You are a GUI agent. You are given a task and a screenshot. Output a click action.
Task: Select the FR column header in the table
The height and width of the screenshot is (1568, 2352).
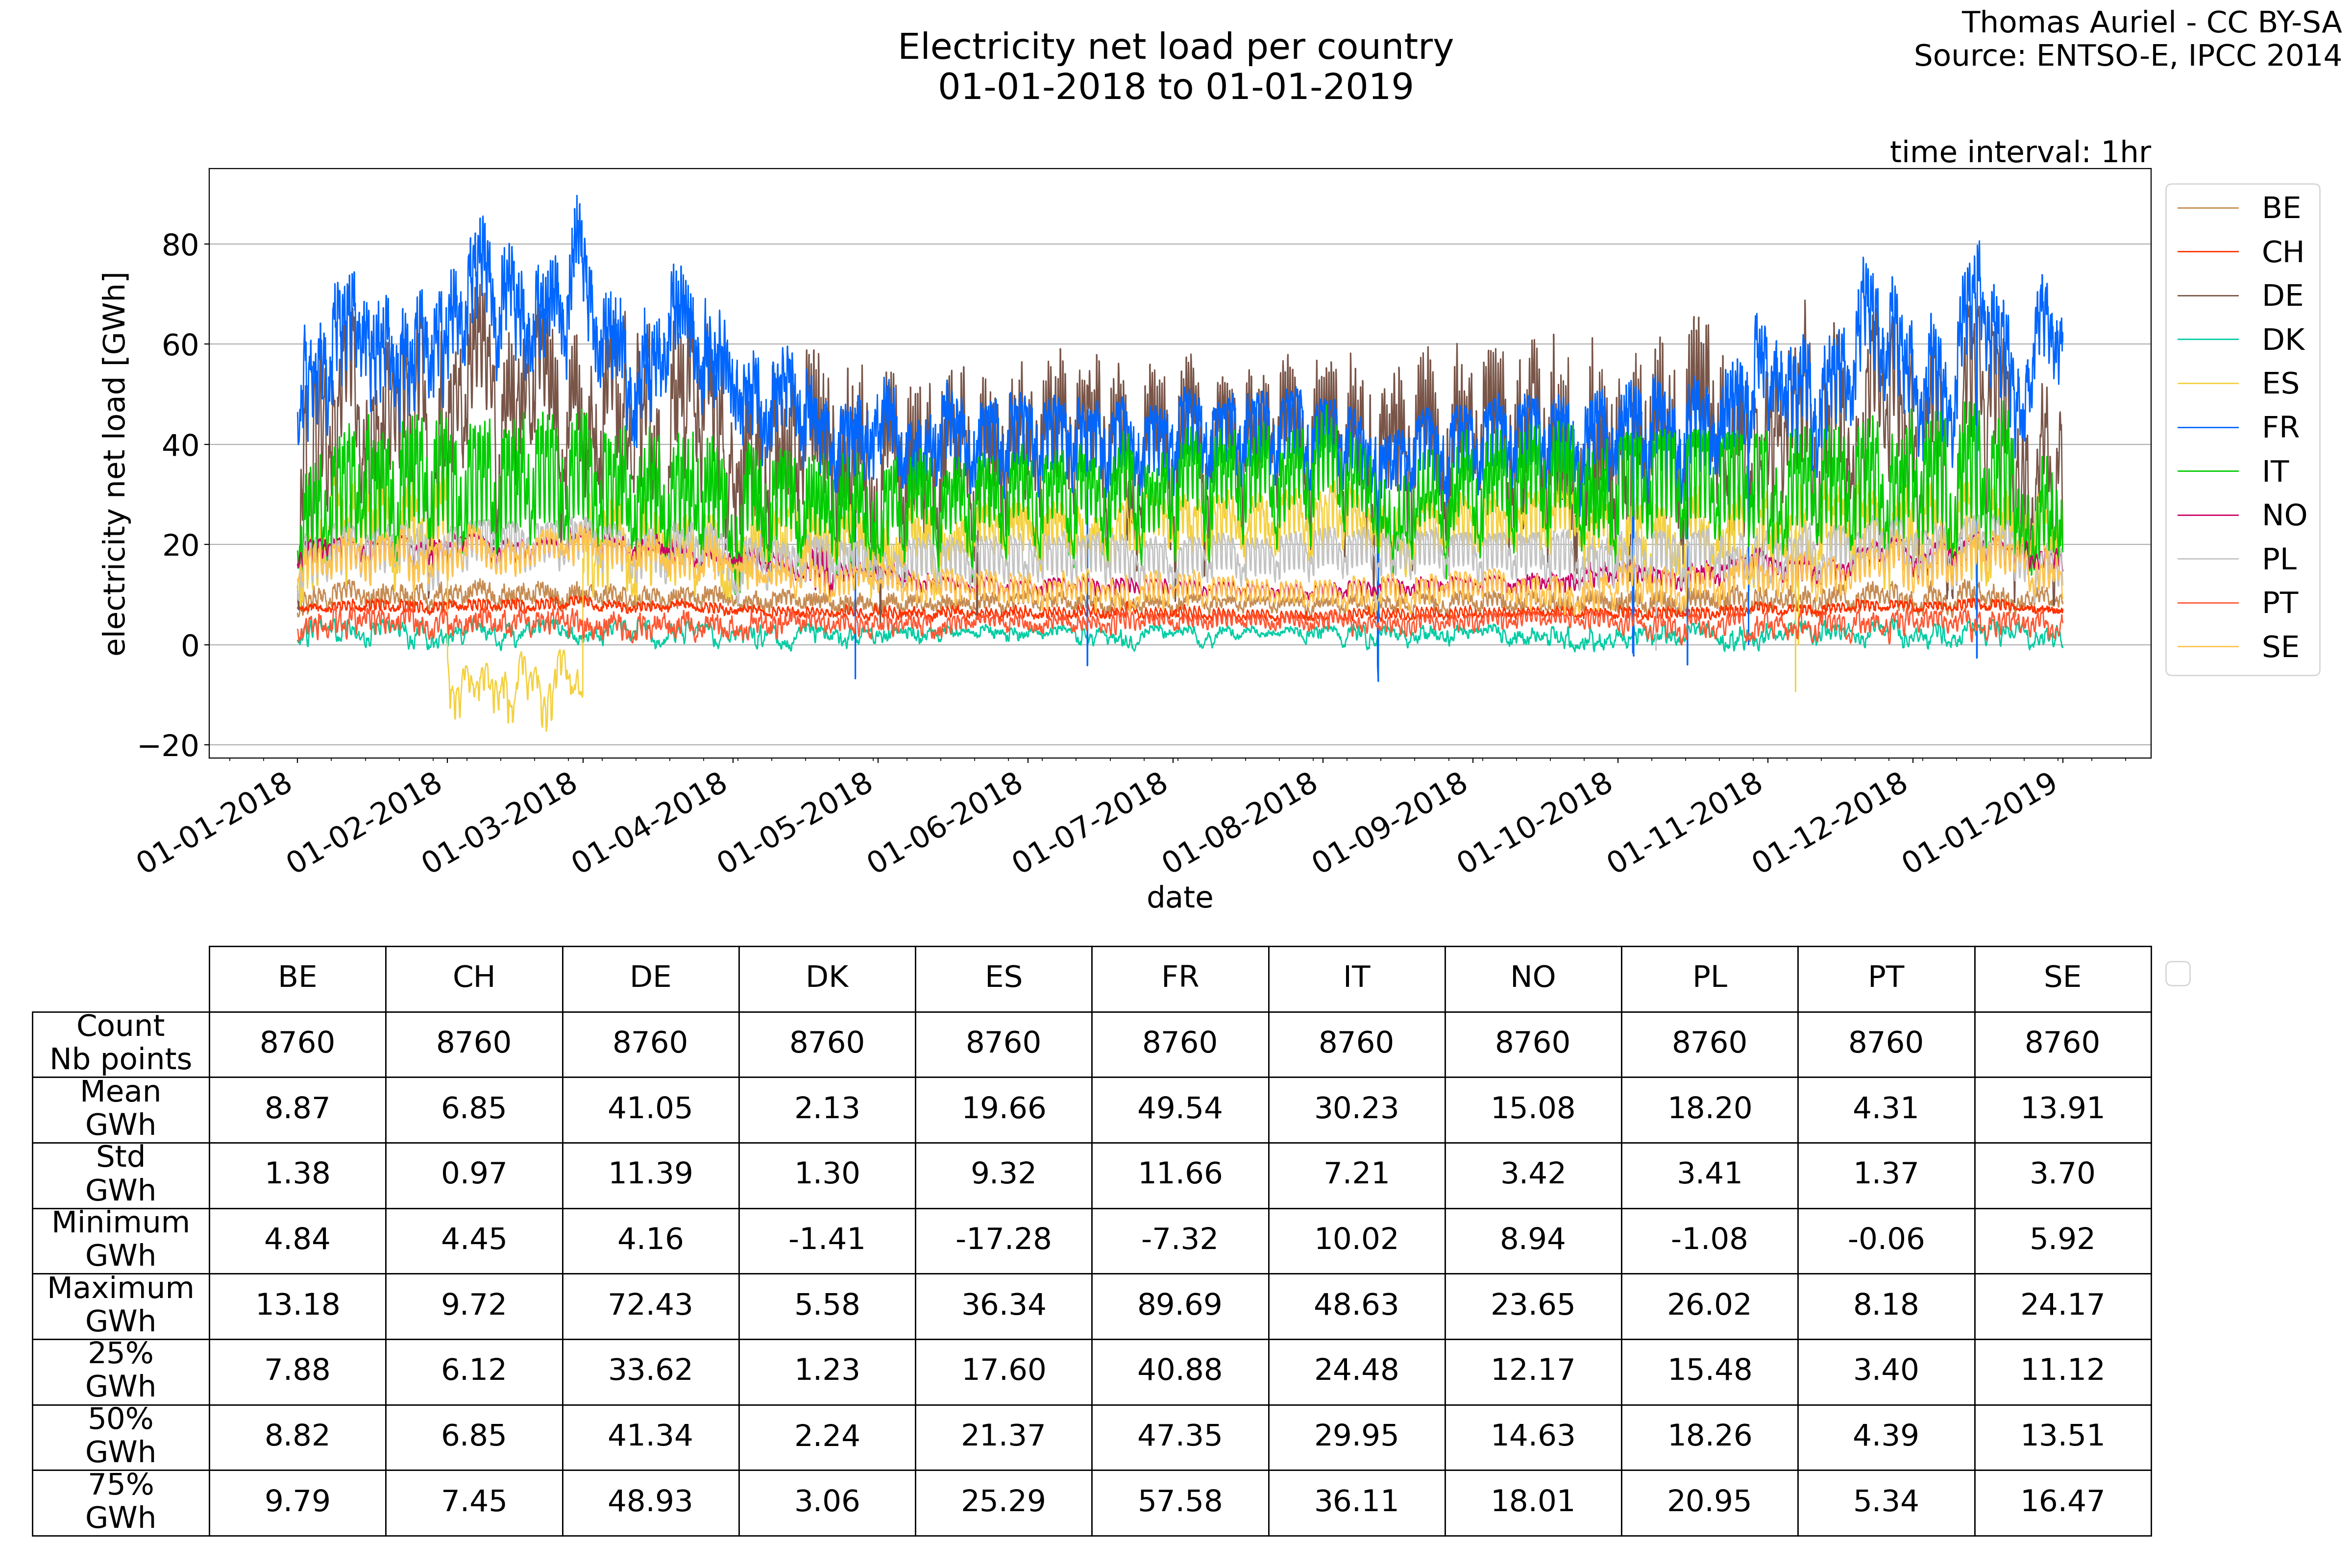[1179, 978]
